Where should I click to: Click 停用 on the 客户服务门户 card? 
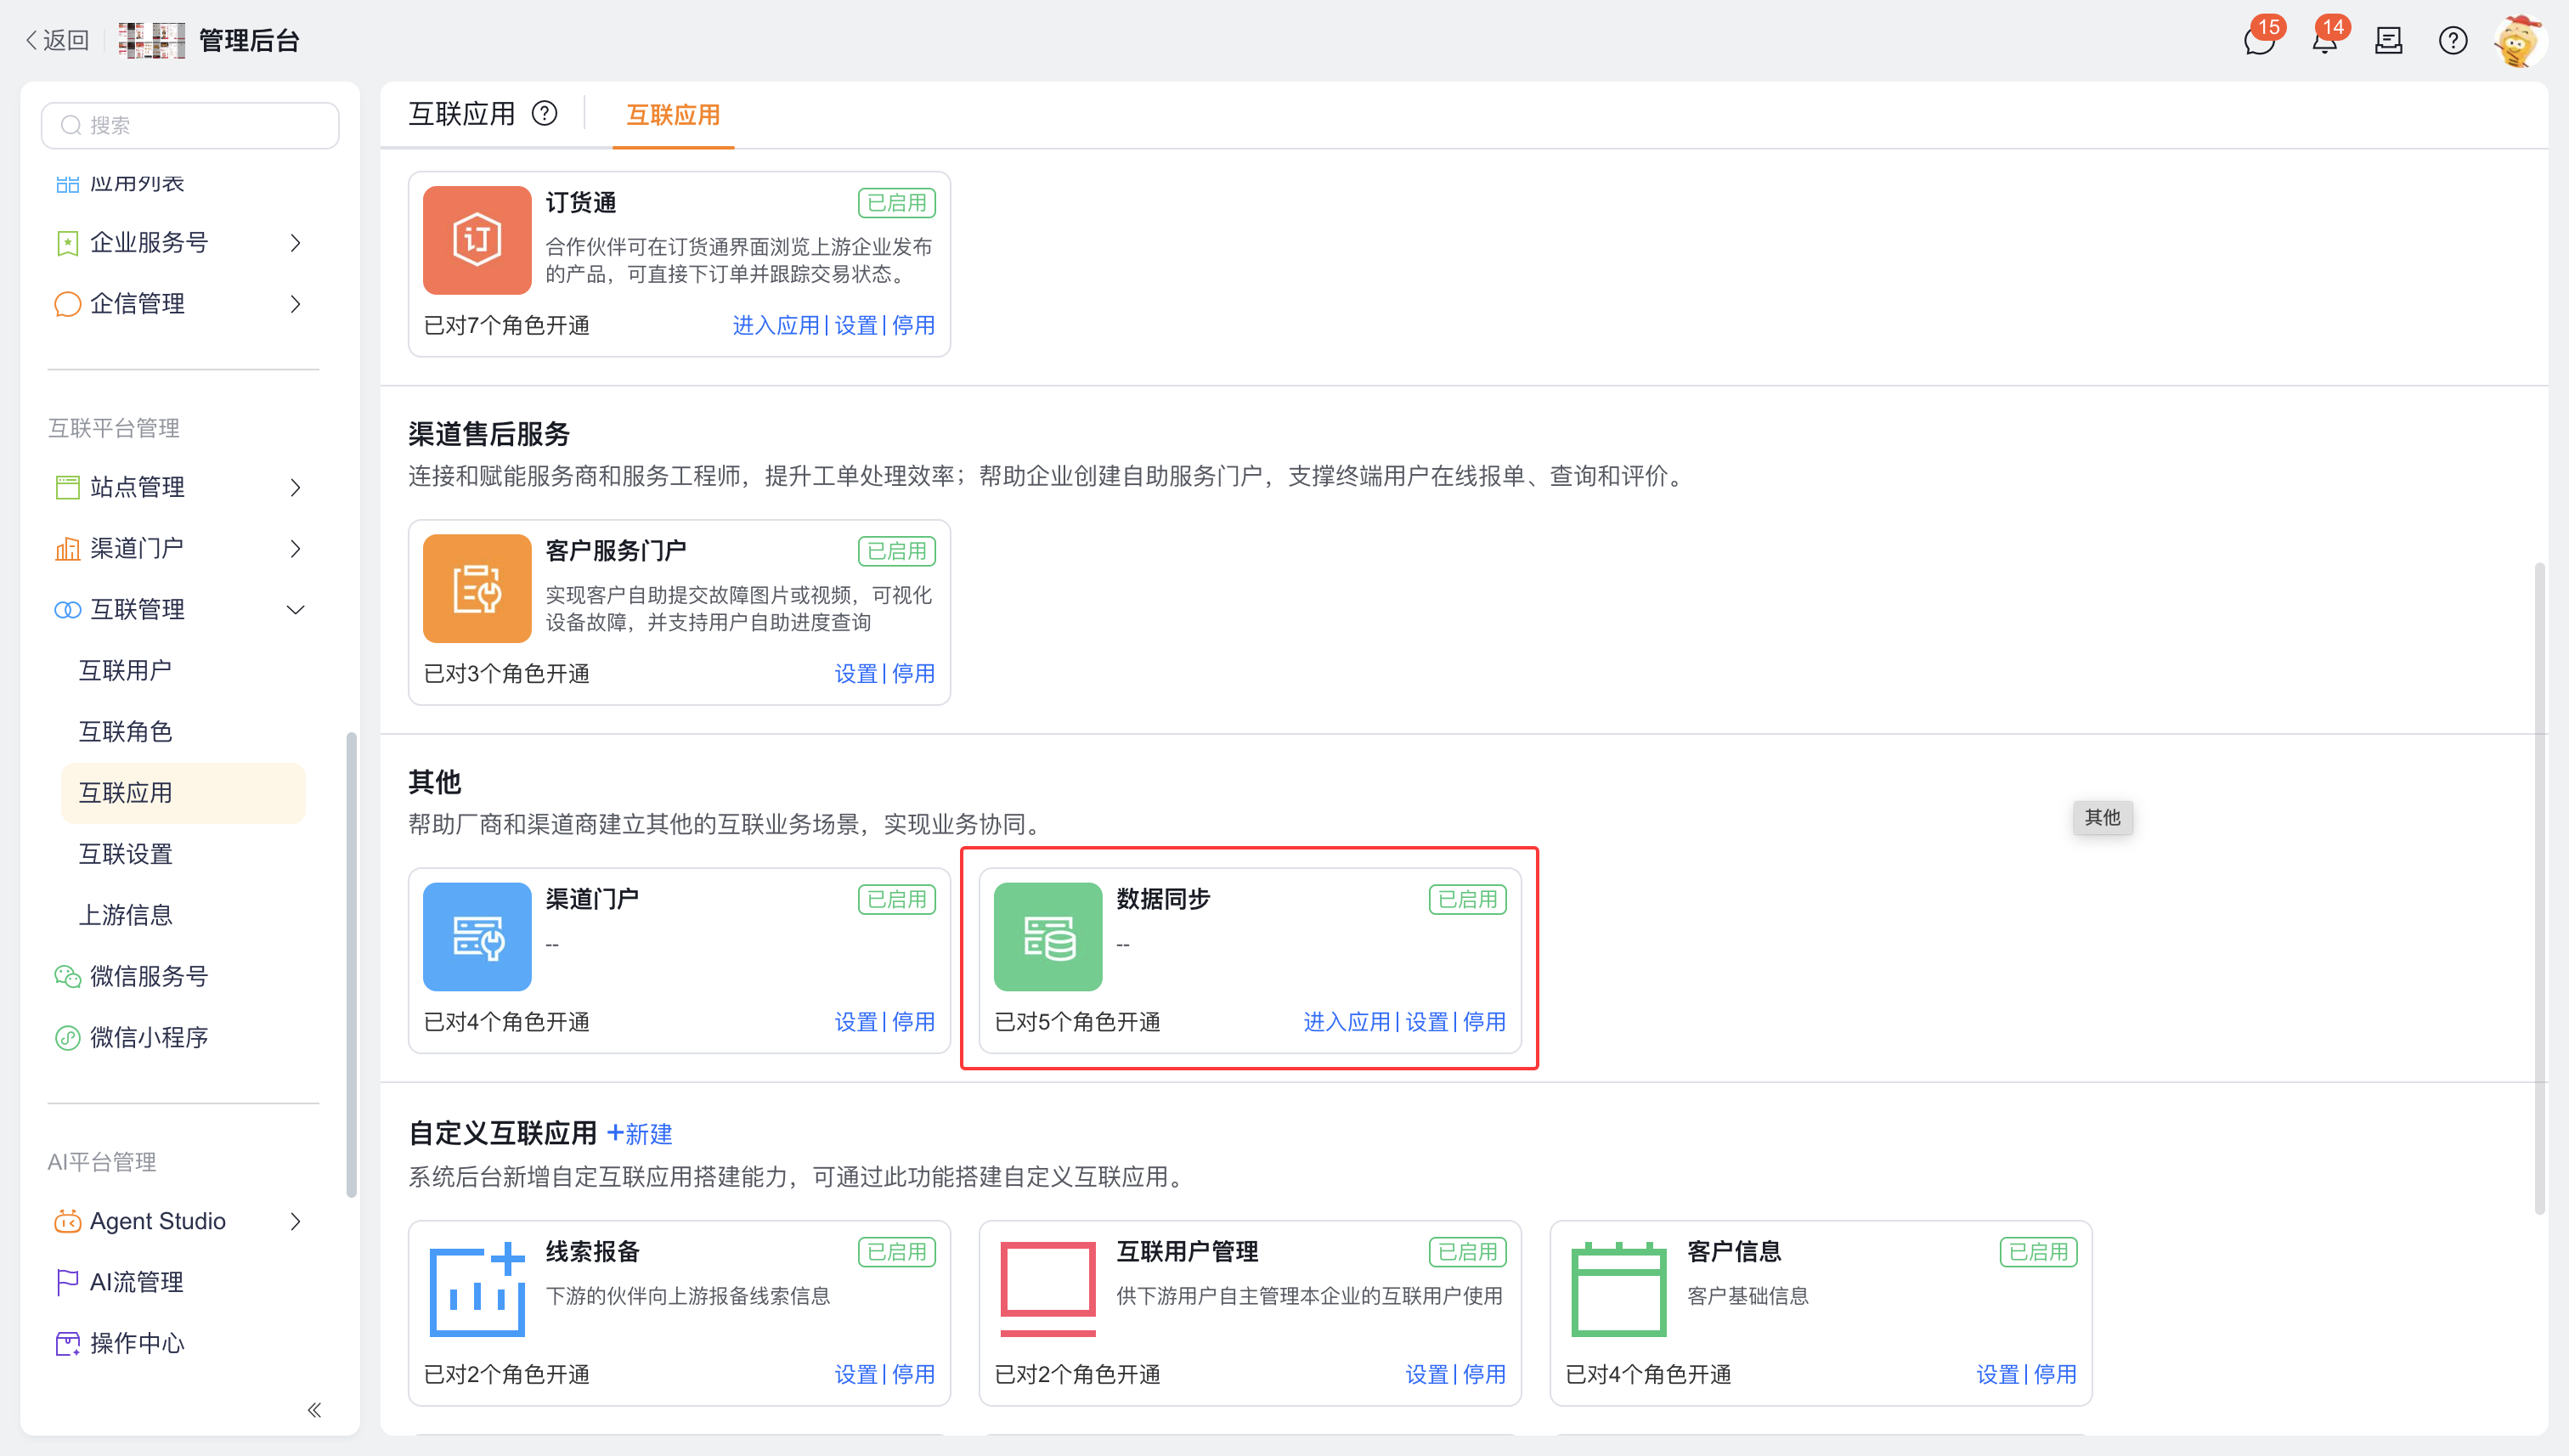click(913, 673)
